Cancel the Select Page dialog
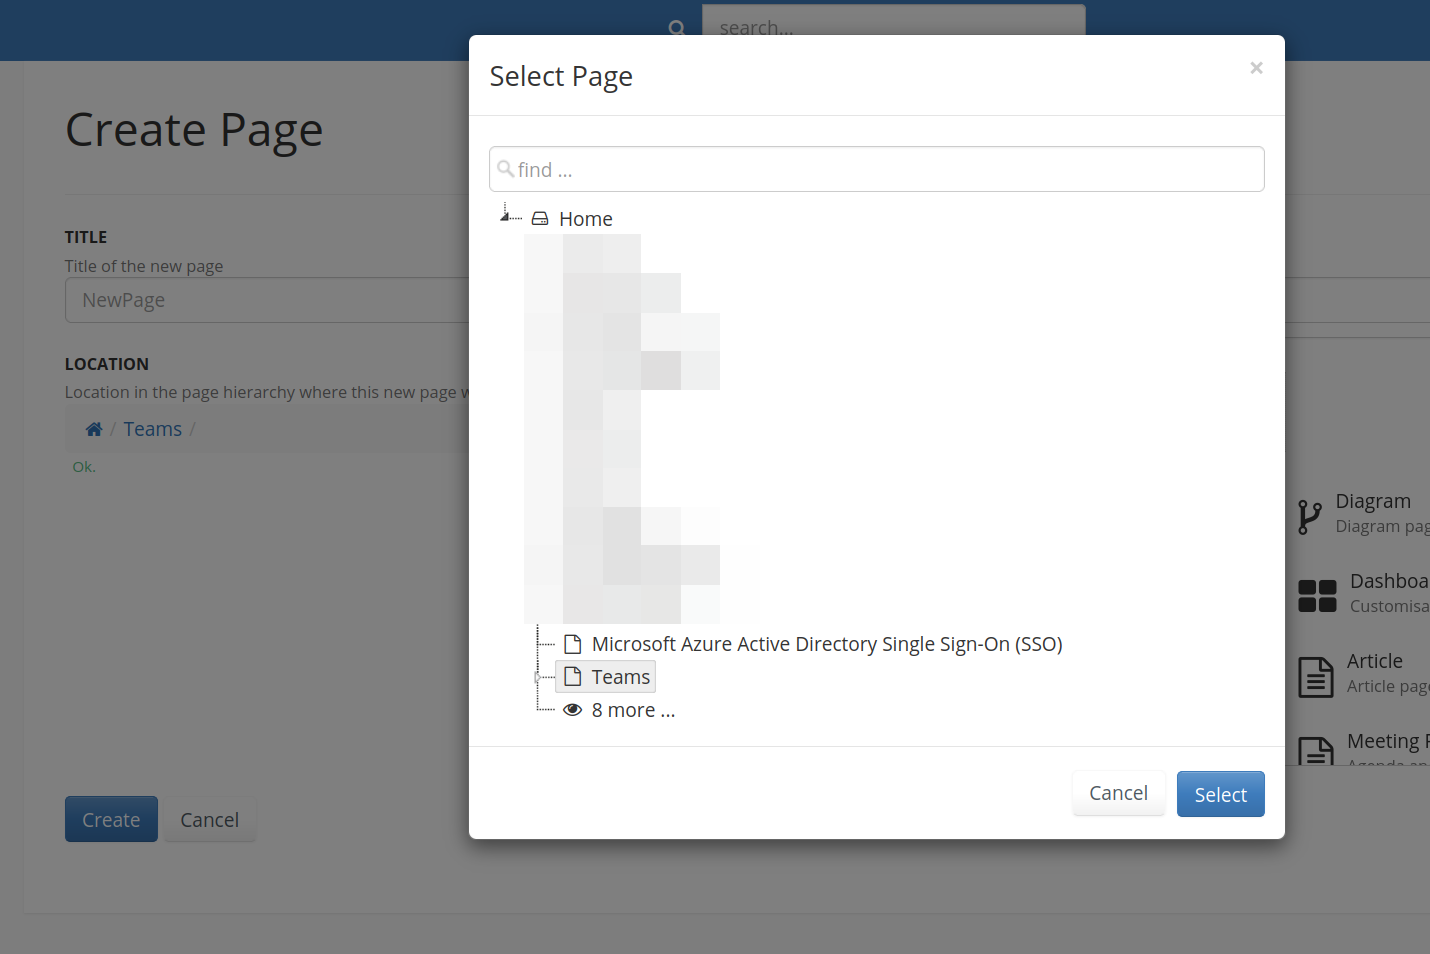The width and height of the screenshot is (1430, 954). 1118,792
